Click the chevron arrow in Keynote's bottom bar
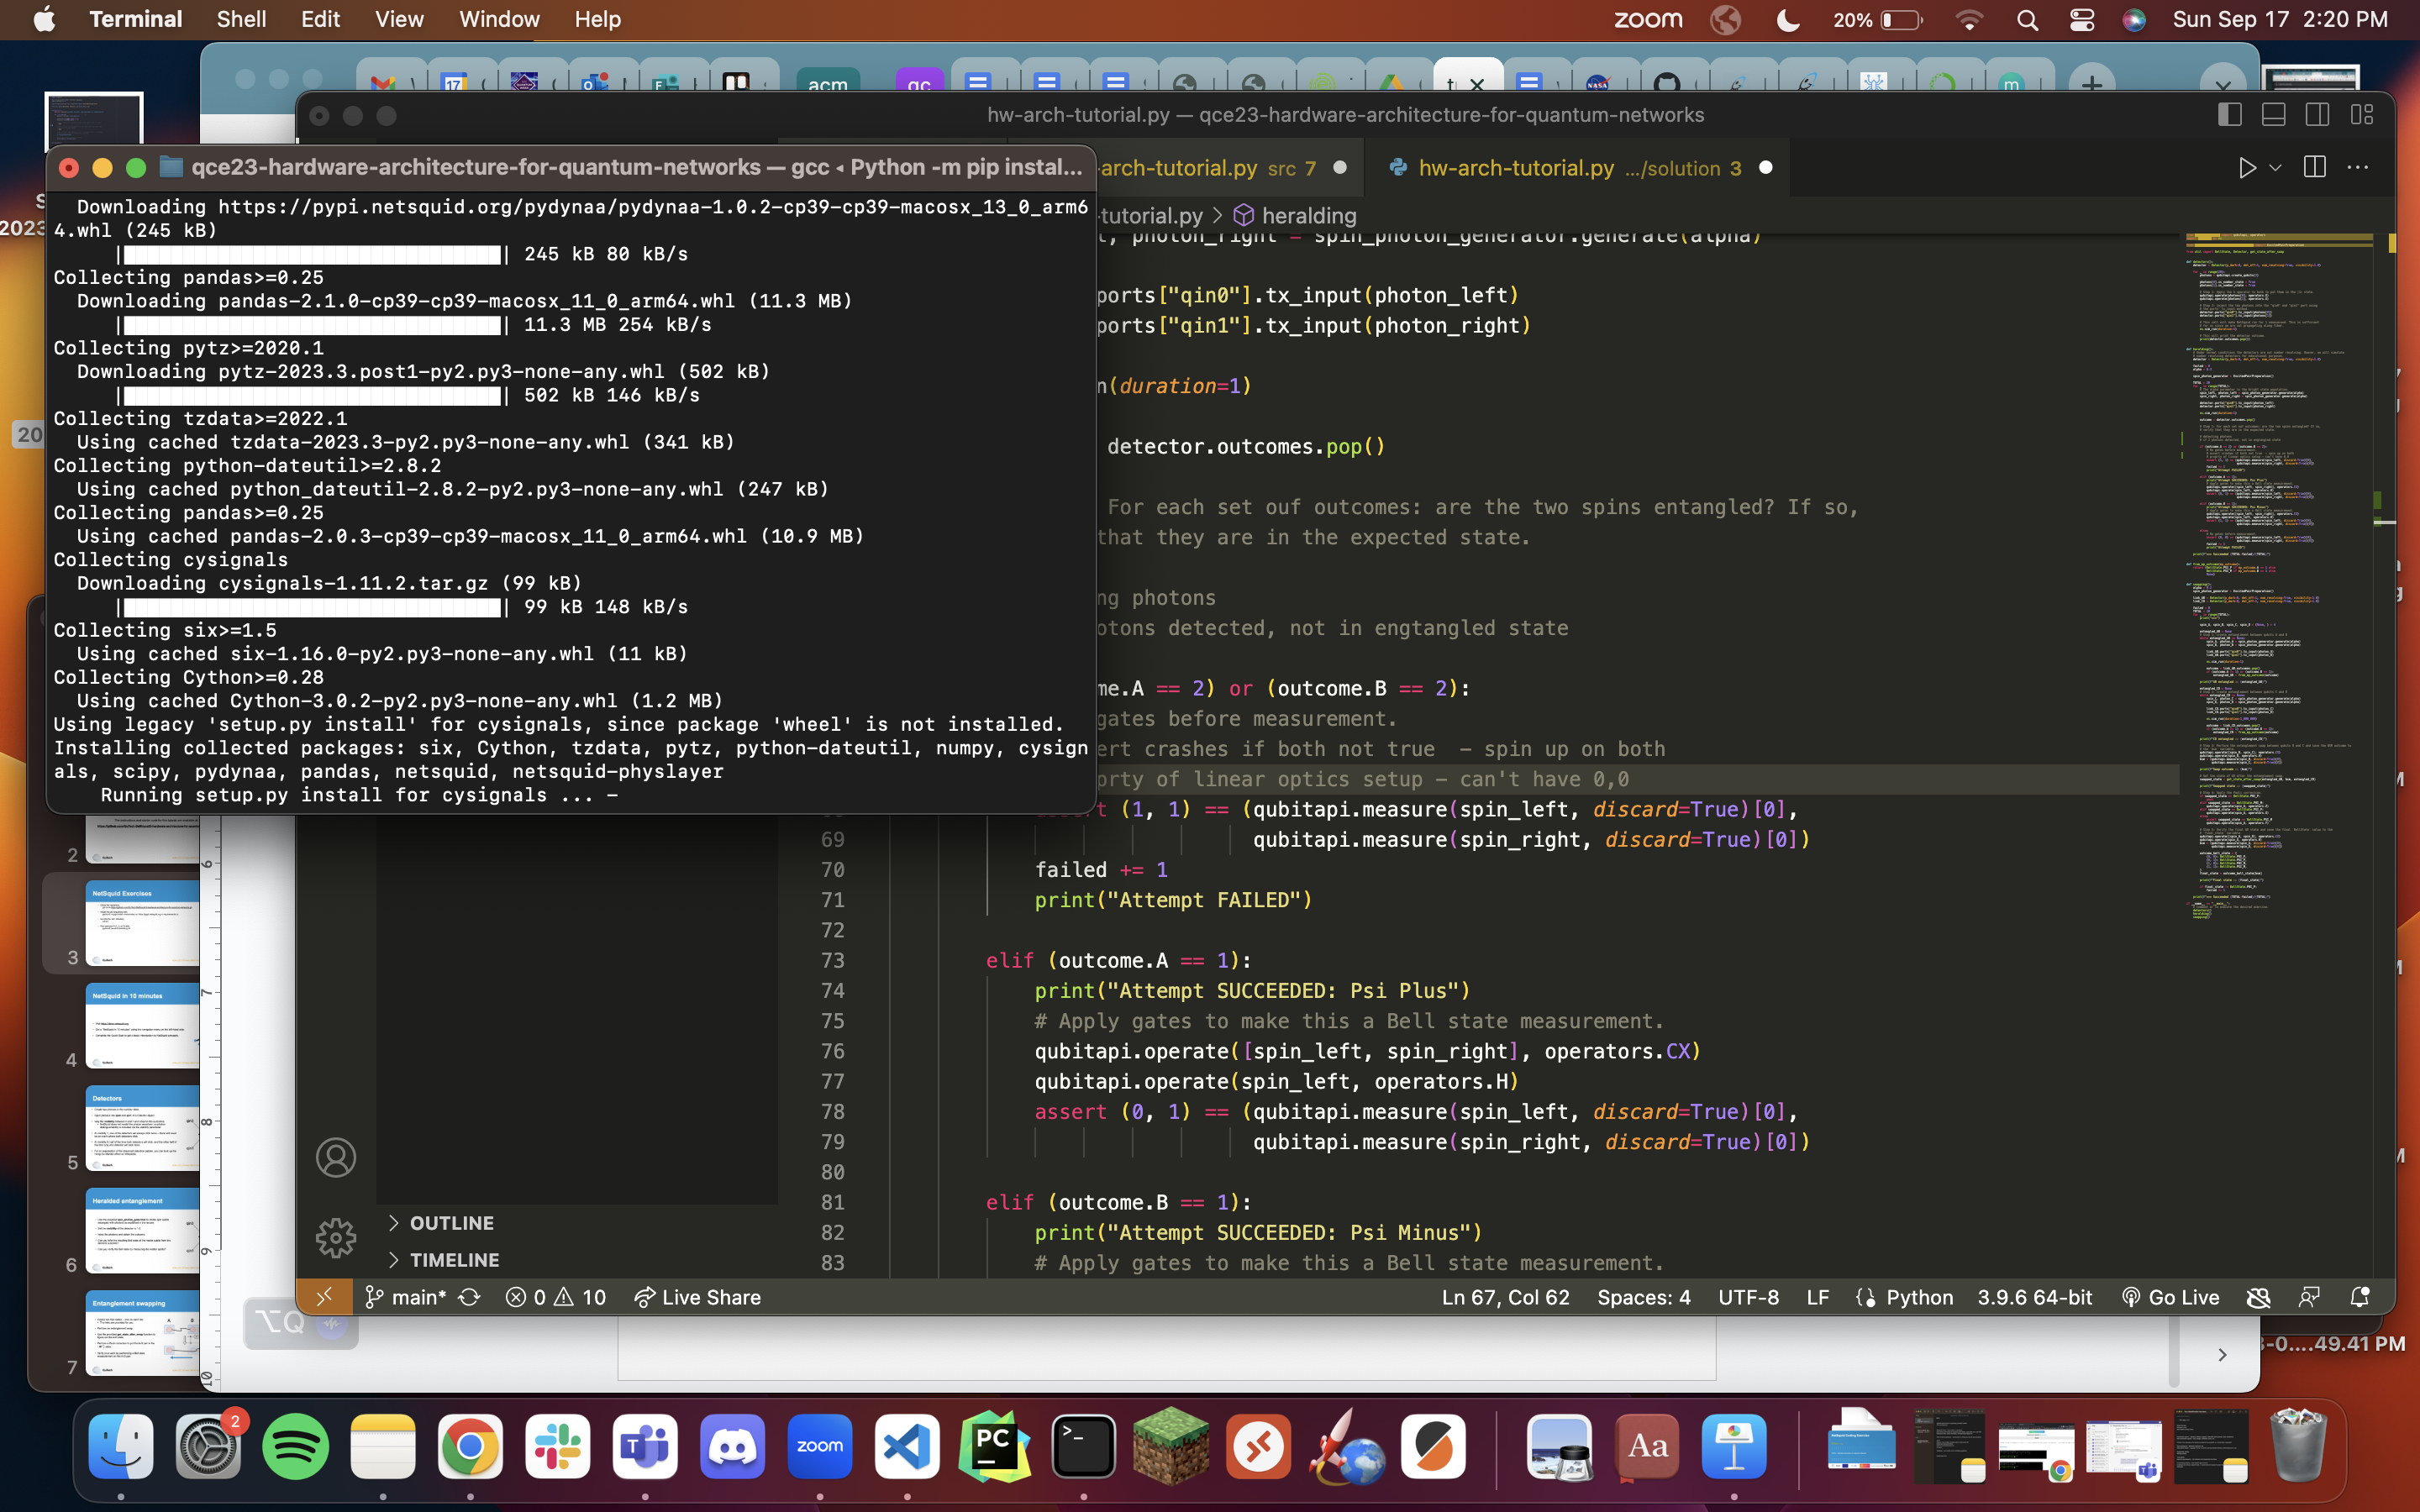 coord(2222,1354)
